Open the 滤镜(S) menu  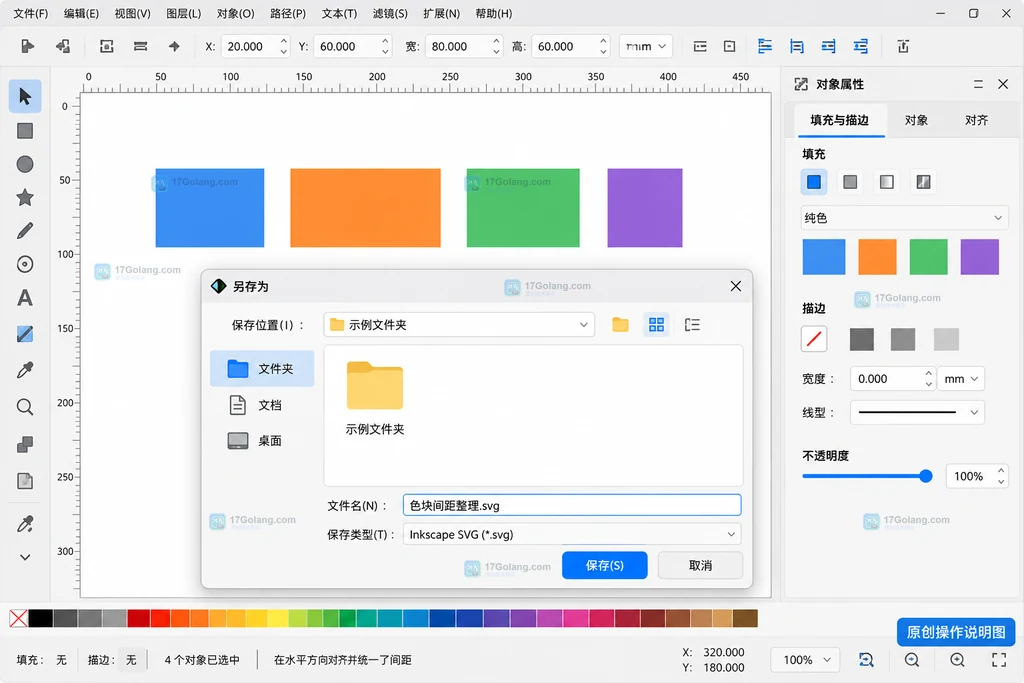tap(390, 13)
